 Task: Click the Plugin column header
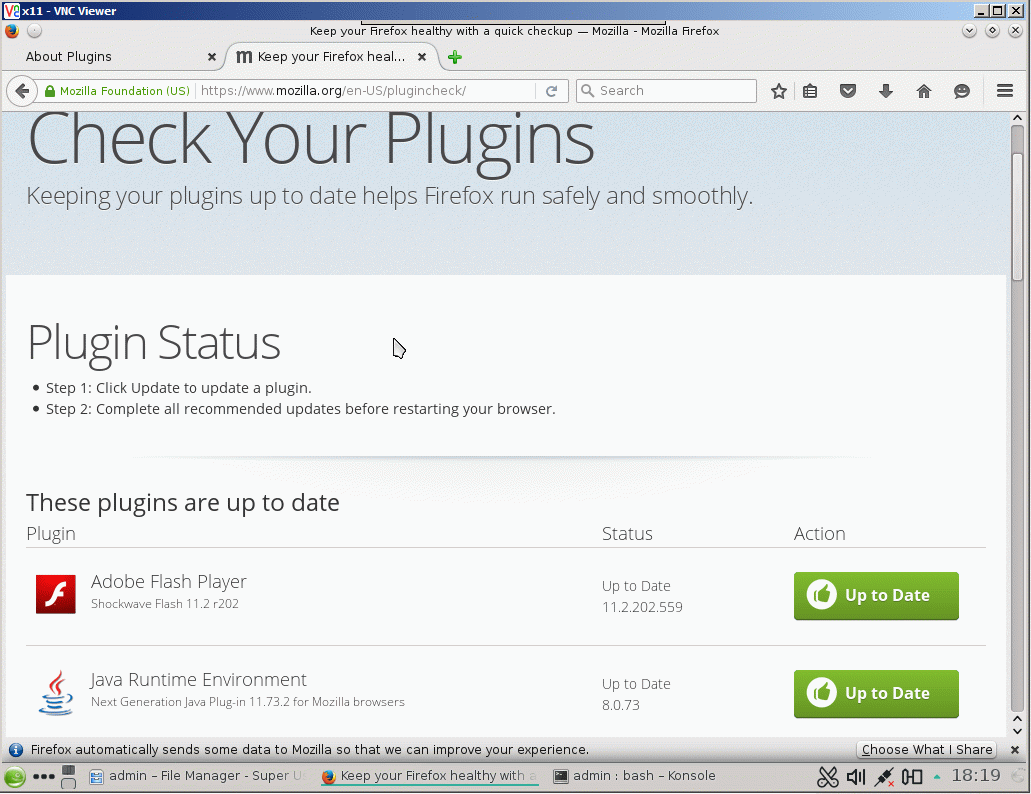point(51,533)
